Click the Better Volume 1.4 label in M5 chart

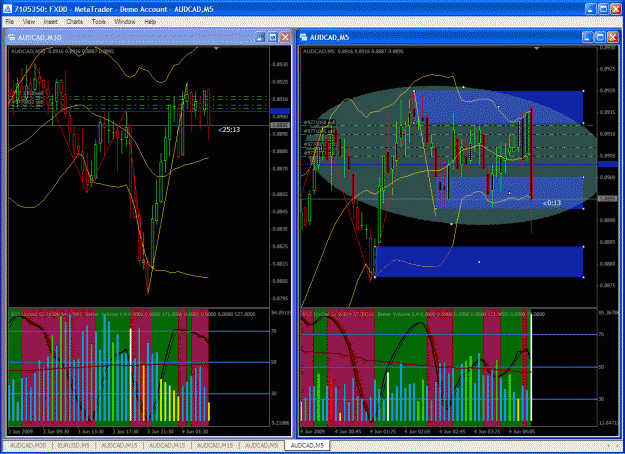coord(397,314)
